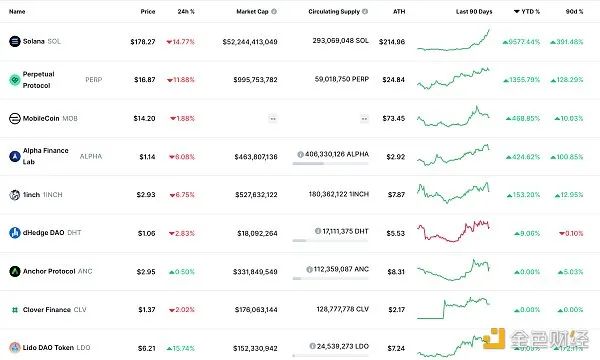Viewport: 600px width, 360px height.
Task: Click the Circulating Supply info icon
Action: (365, 11)
